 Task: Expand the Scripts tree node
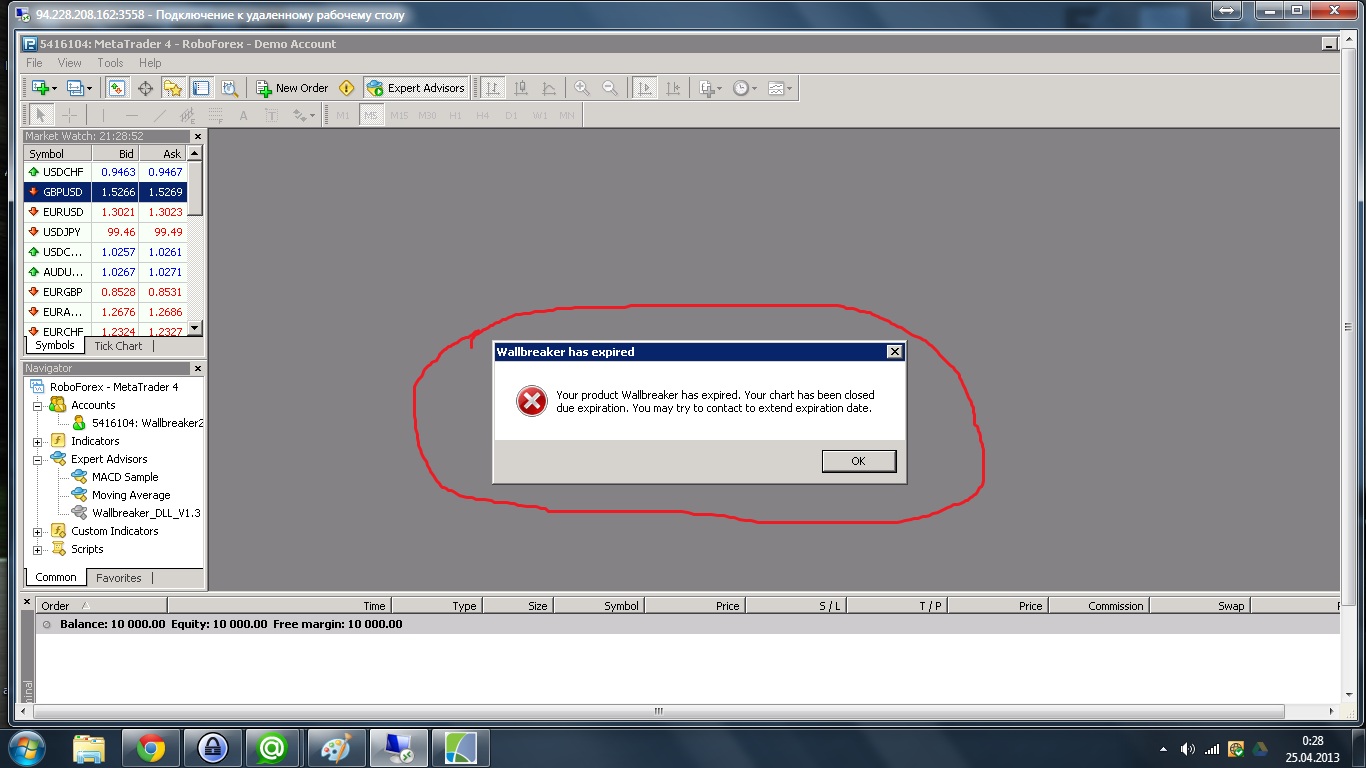pyautogui.click(x=38, y=549)
